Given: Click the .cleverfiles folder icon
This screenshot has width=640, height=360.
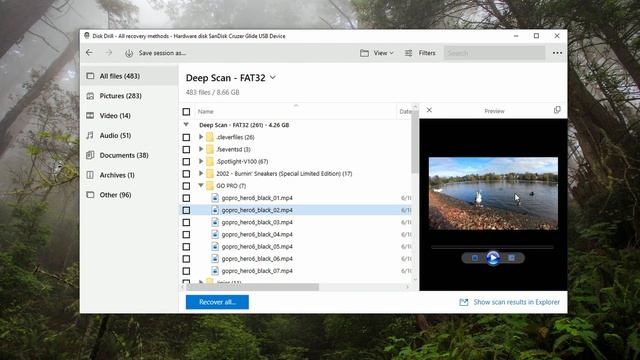Looking at the screenshot, I should point(210,137).
